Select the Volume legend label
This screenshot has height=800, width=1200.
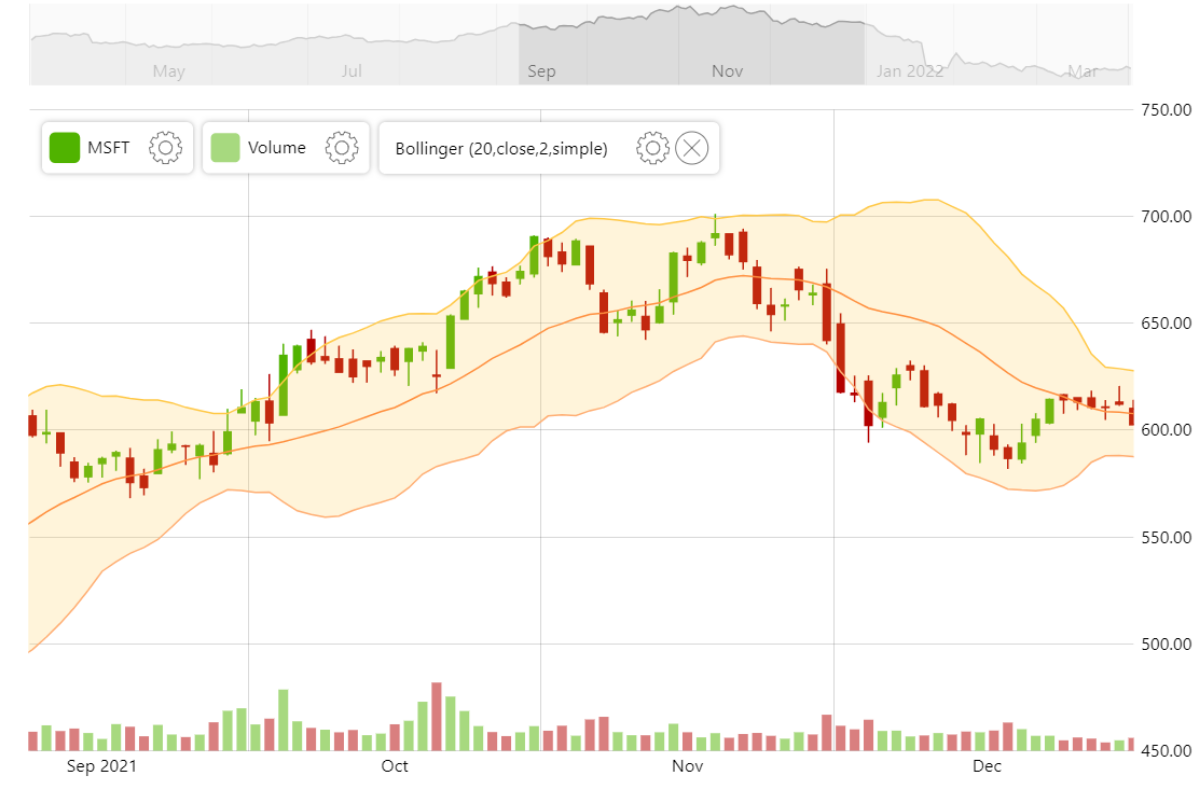pyautogui.click(x=277, y=148)
